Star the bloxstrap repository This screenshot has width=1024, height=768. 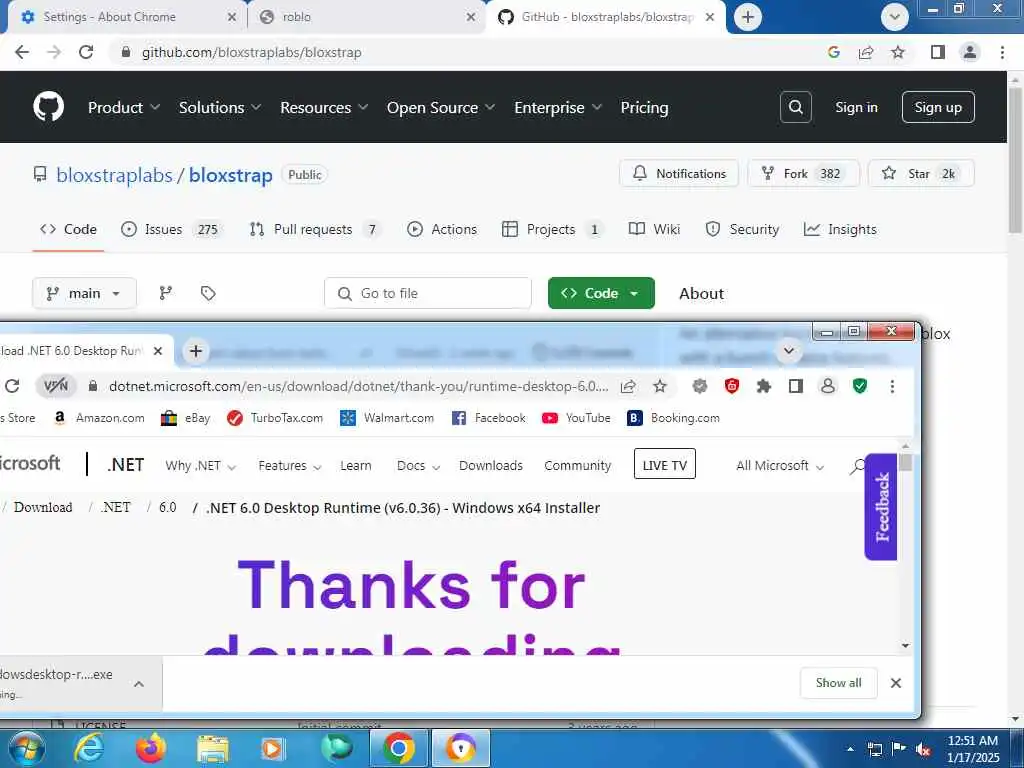(x=921, y=173)
